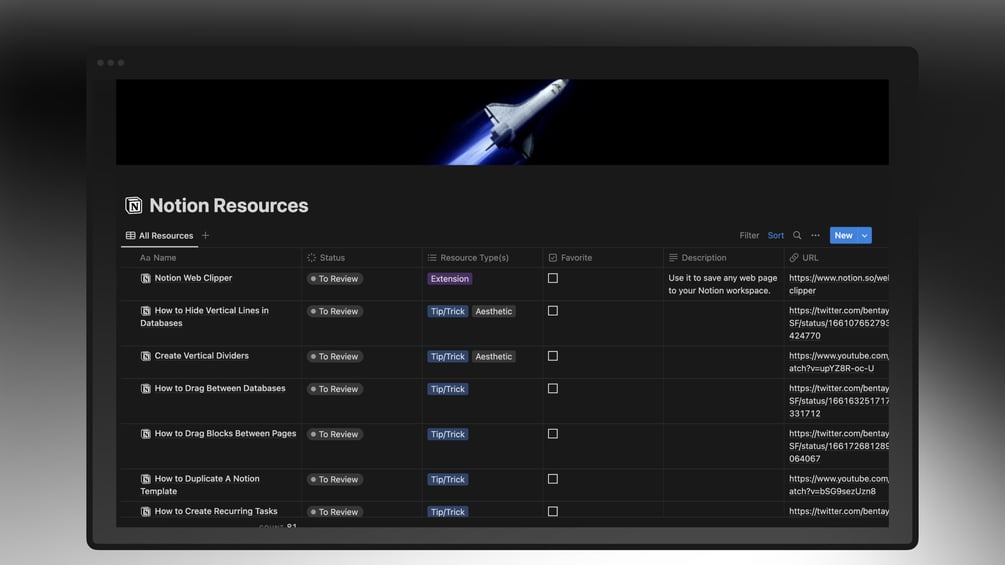Screen dimensions: 1005x565
Task: Open database search with the magnifier icon
Action: click(797, 235)
